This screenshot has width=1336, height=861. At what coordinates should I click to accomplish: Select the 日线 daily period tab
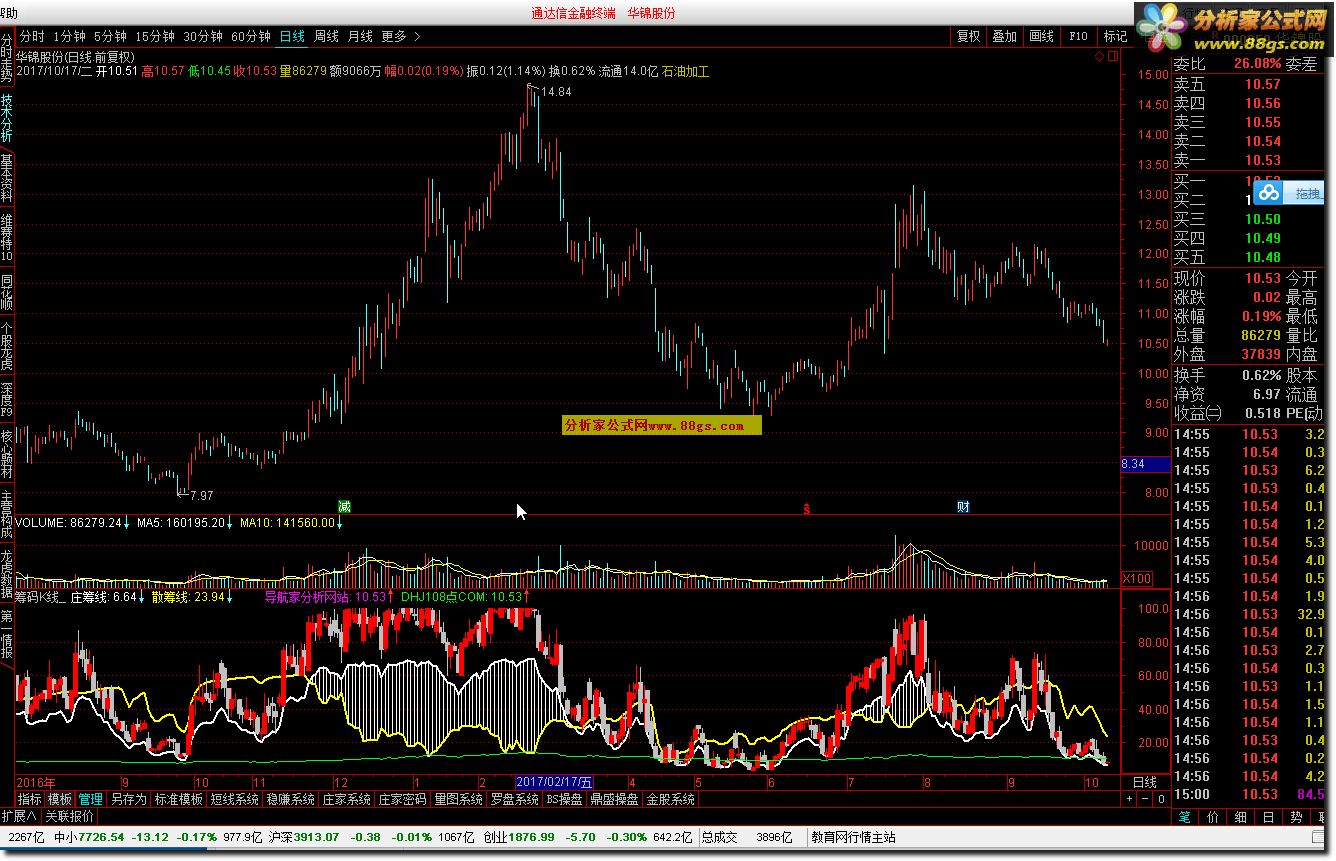click(292, 36)
